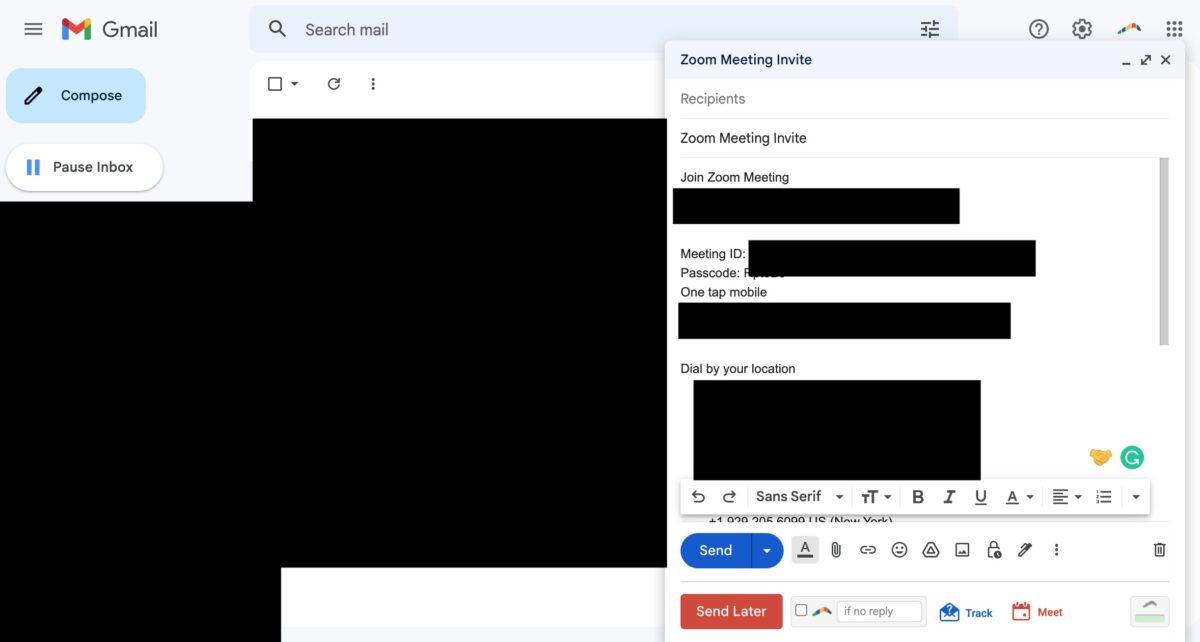Open Gmail settings gear
The image size is (1200, 642).
[1082, 29]
